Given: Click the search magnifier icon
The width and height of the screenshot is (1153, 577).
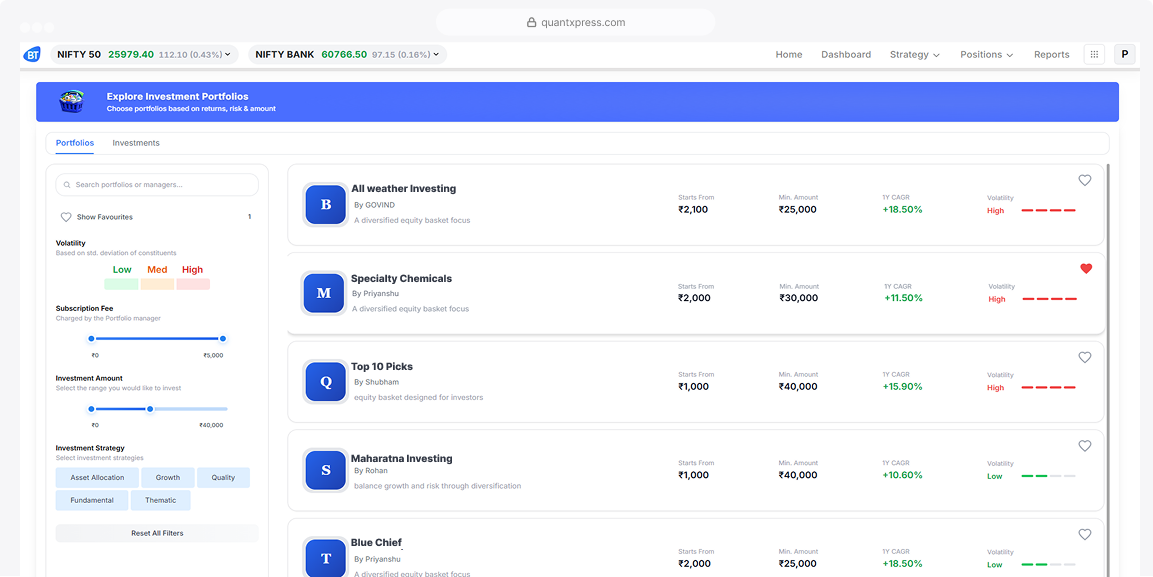Looking at the screenshot, I should (67, 185).
